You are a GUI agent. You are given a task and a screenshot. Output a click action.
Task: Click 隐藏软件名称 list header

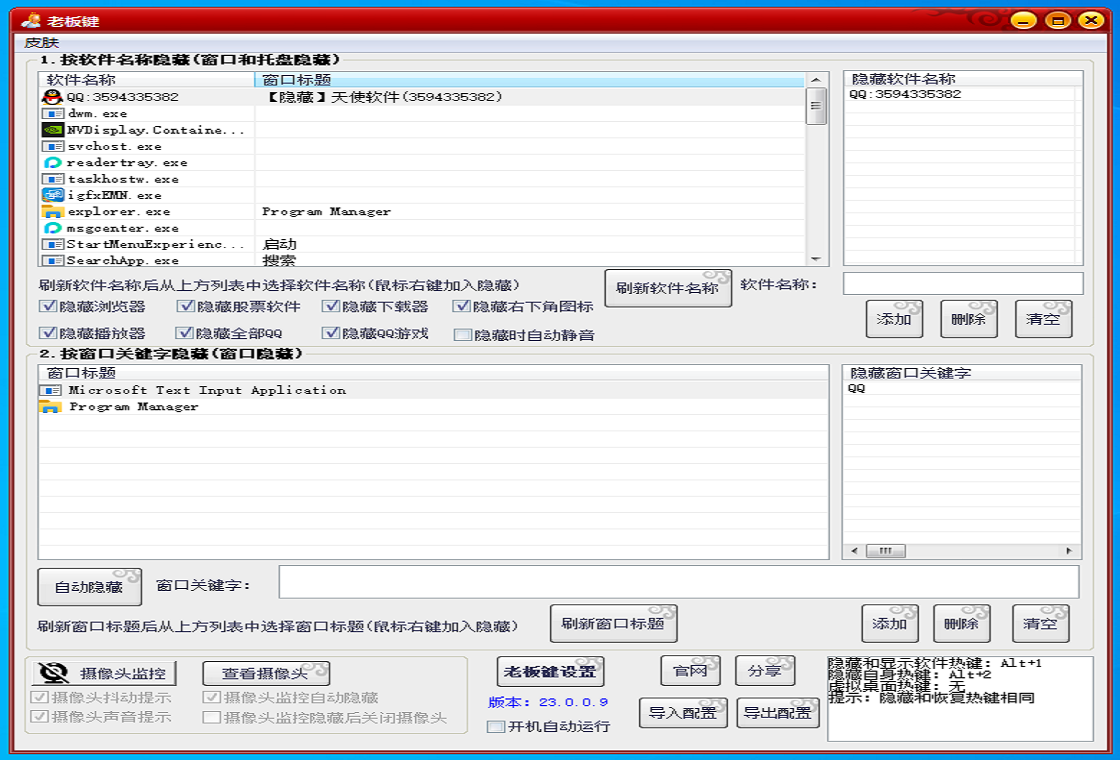tap(963, 79)
